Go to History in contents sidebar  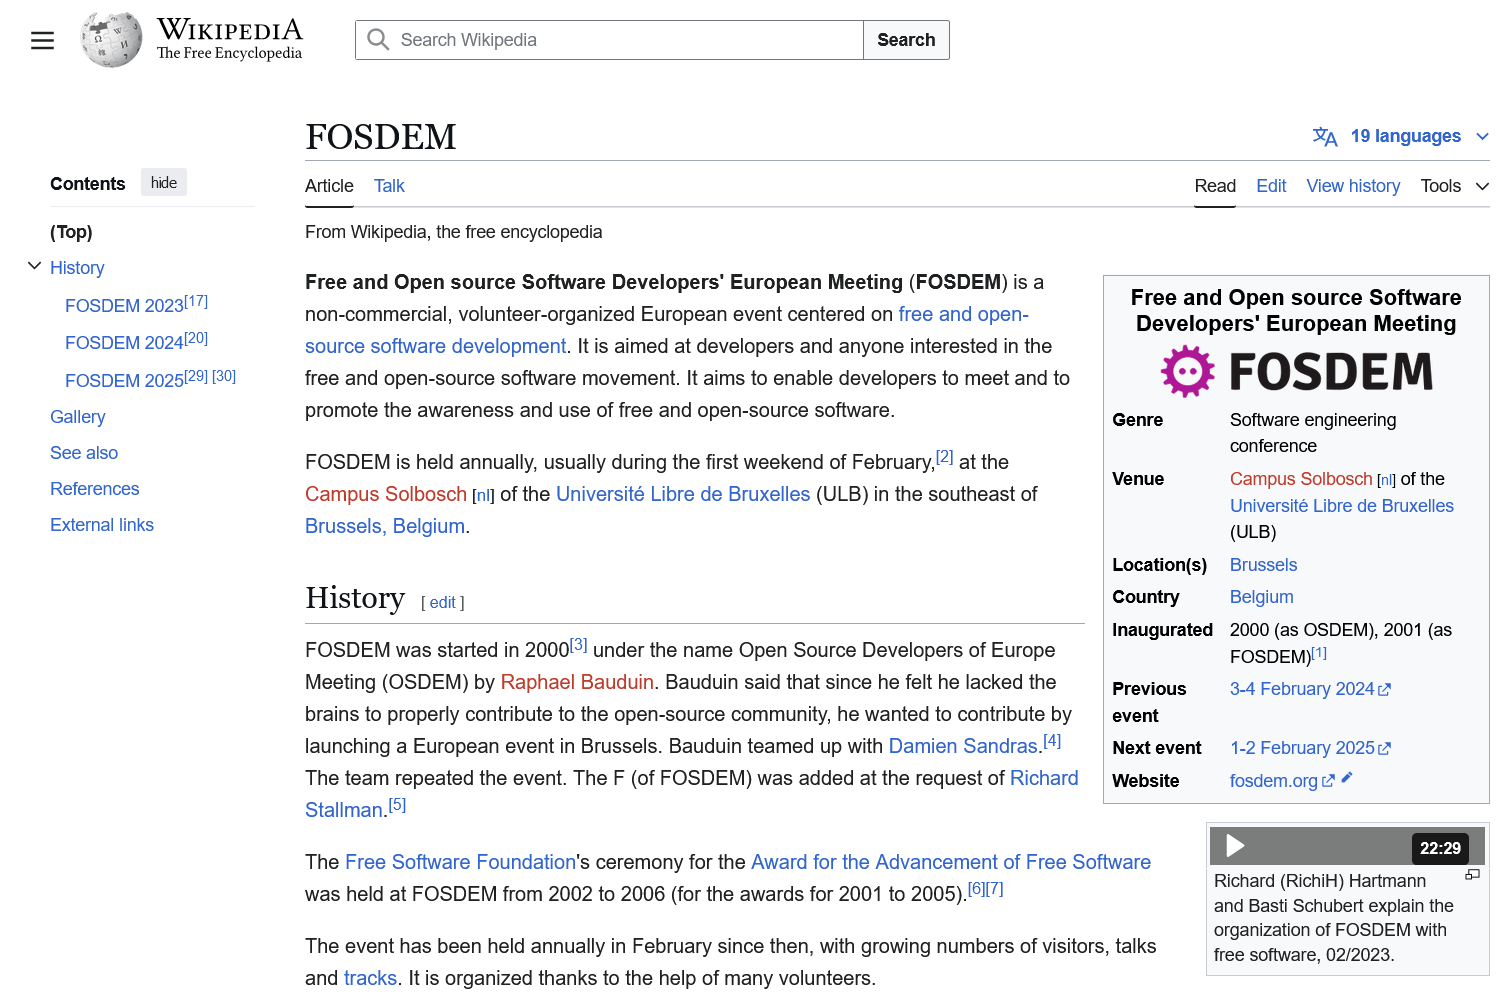(77, 268)
